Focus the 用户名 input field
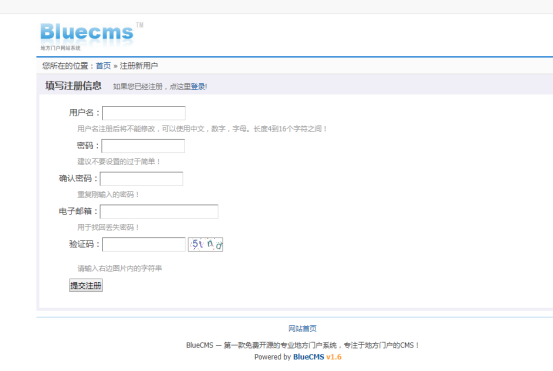 click(144, 113)
